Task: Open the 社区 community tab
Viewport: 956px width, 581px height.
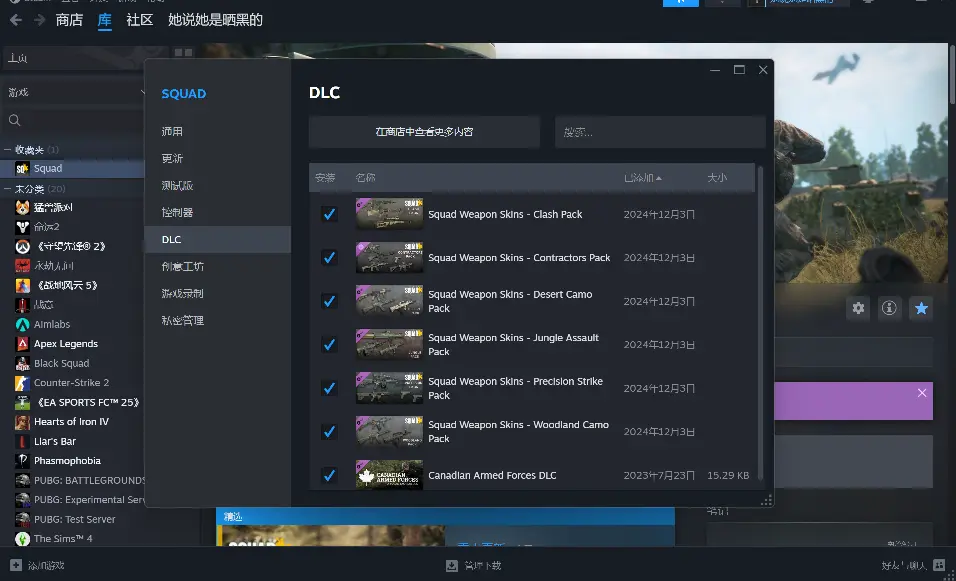Action: pos(140,20)
